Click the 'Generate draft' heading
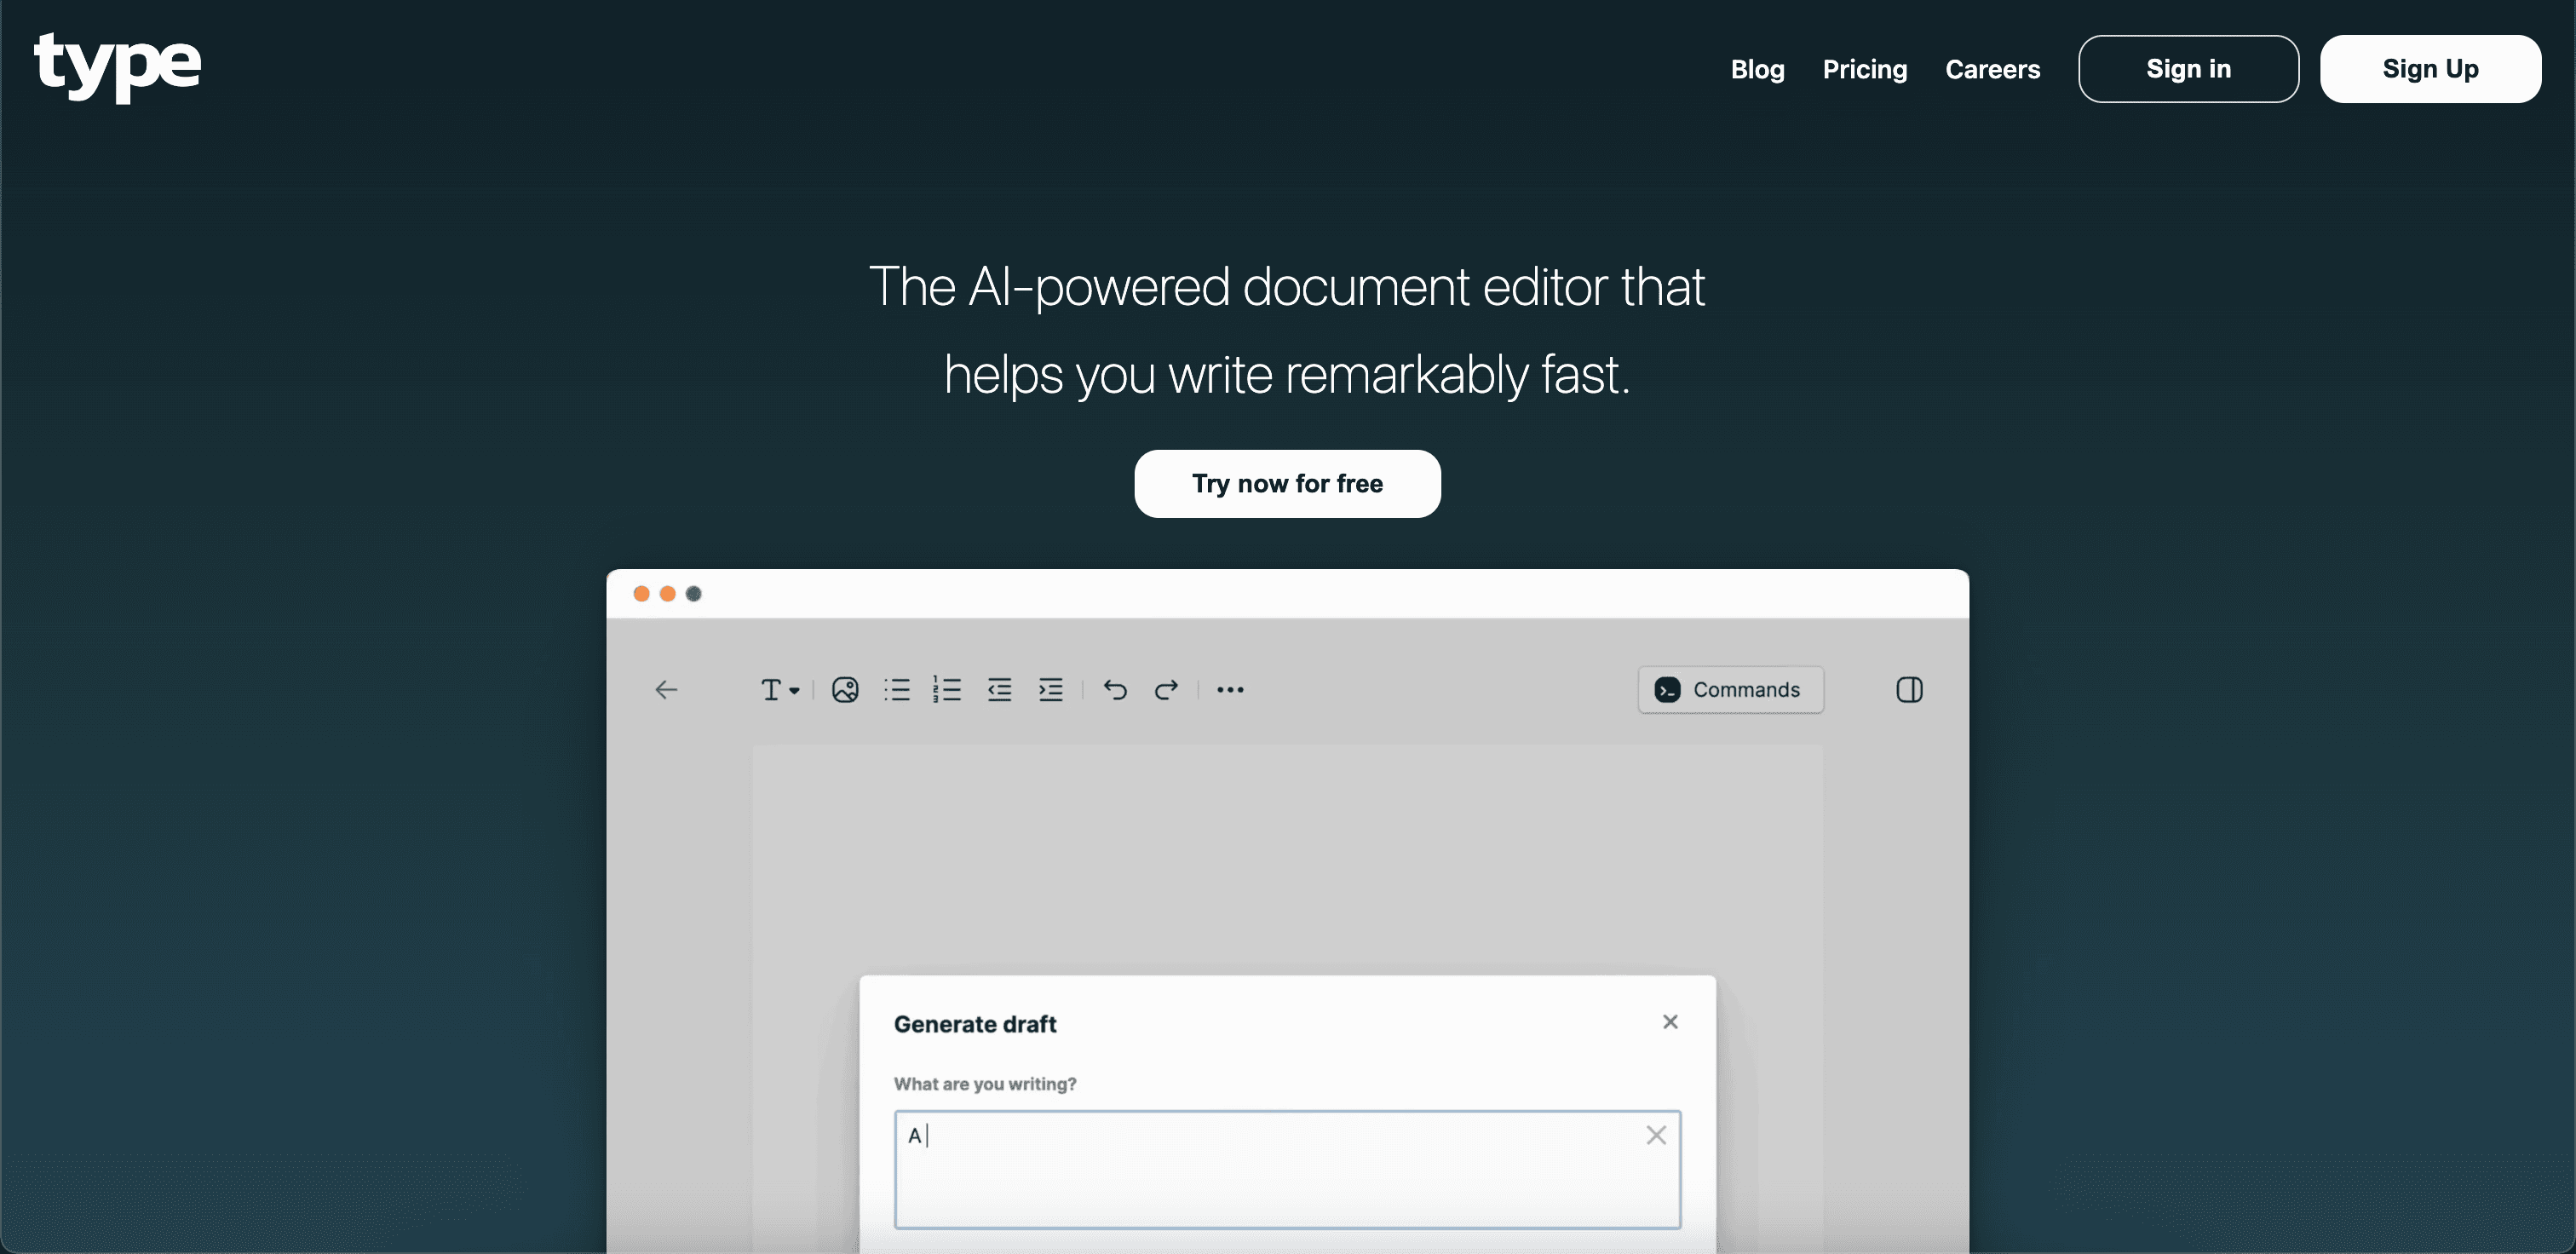2576x1254 pixels. click(x=975, y=1024)
